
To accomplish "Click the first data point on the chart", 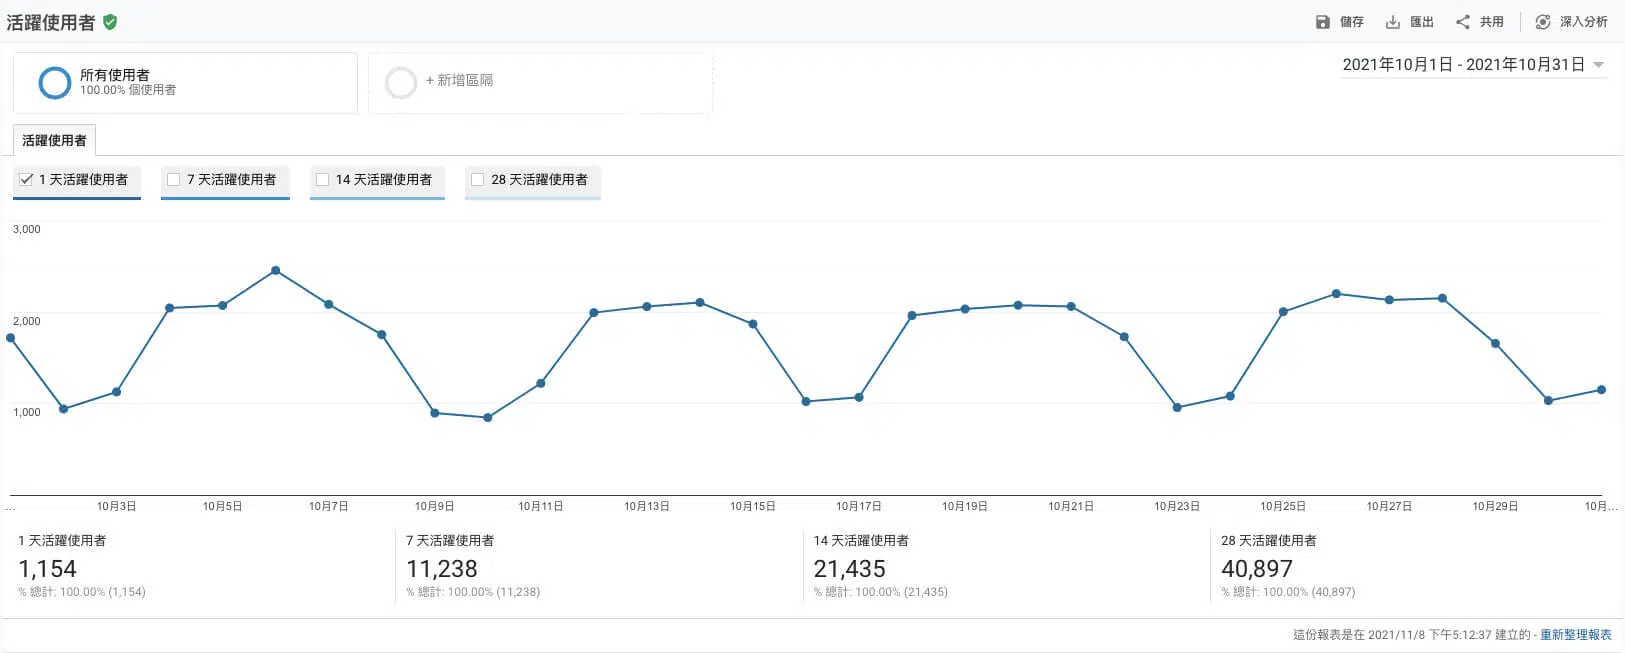I will coord(11,338).
